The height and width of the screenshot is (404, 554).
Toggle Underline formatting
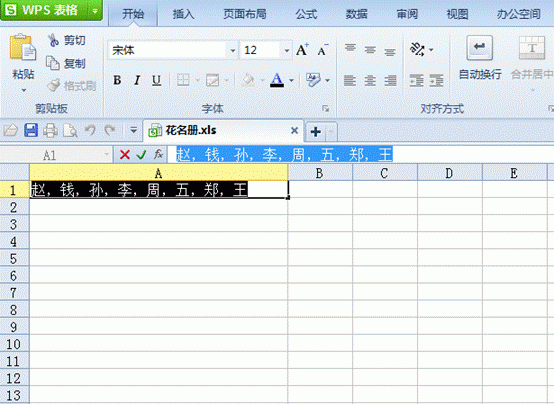(156, 80)
